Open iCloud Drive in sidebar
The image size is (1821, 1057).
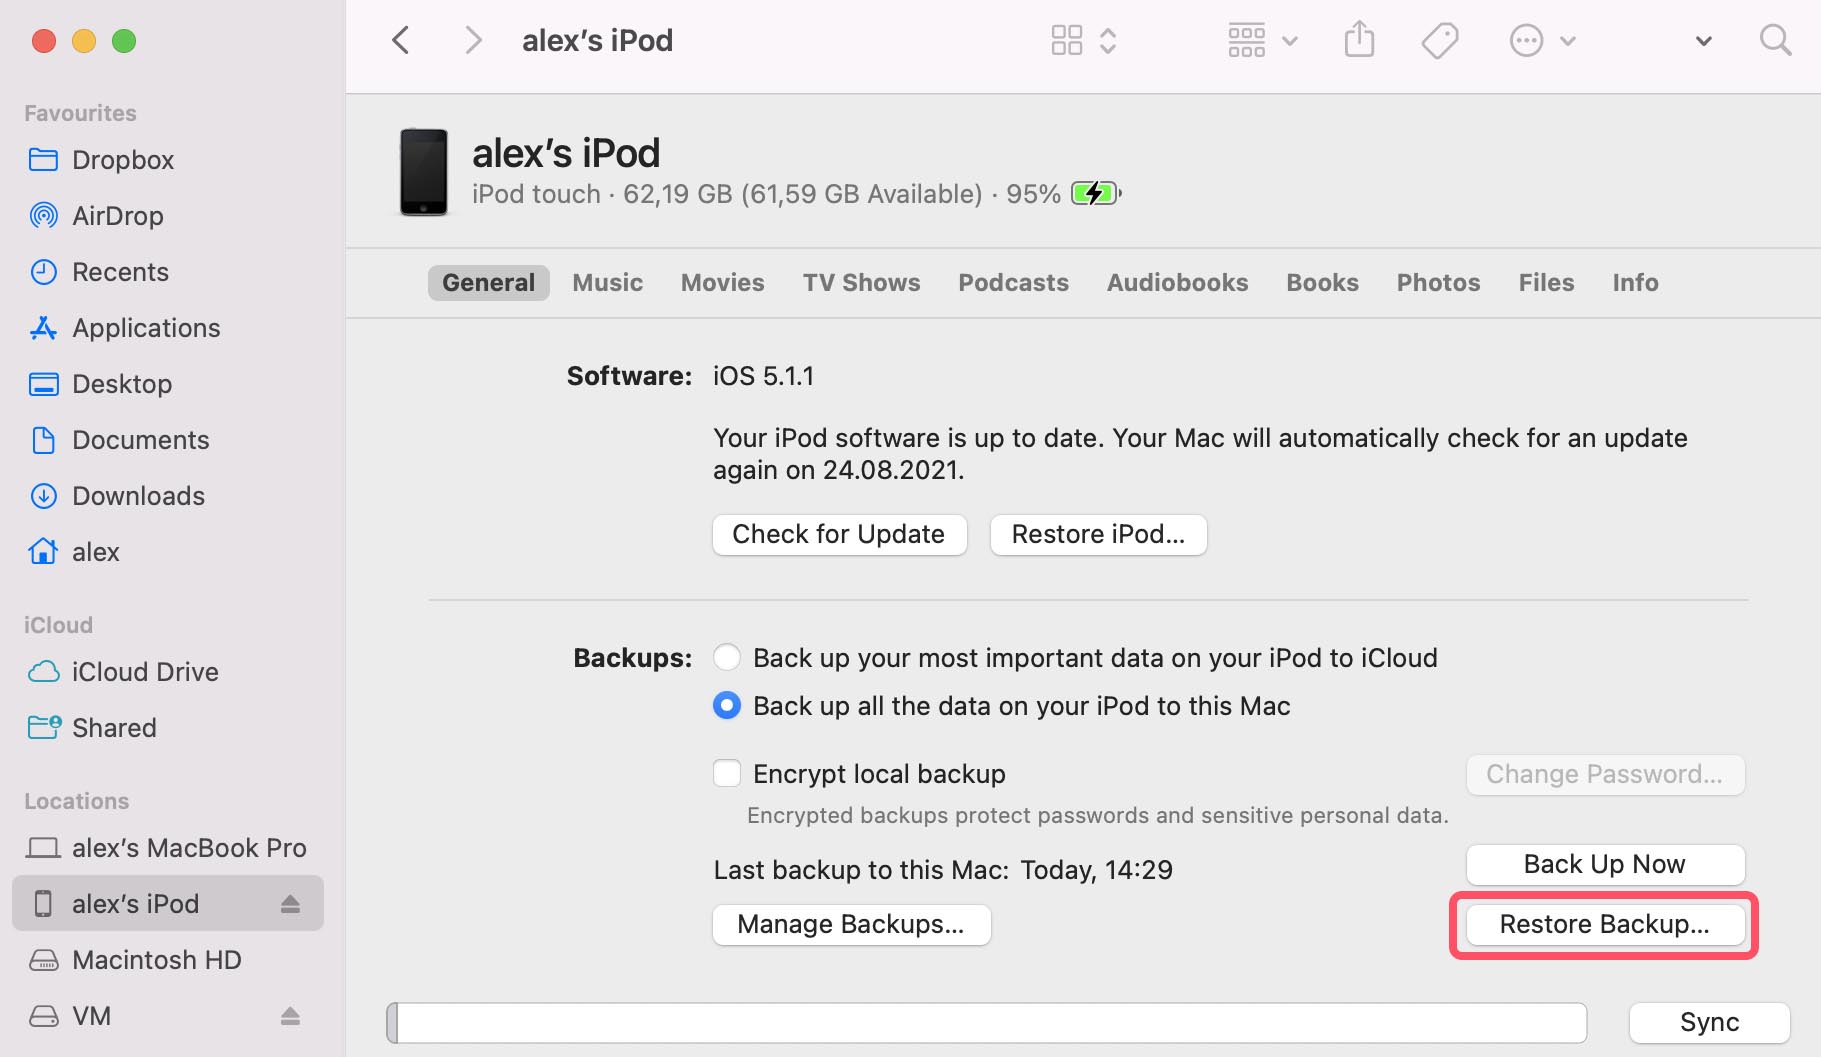point(168,672)
